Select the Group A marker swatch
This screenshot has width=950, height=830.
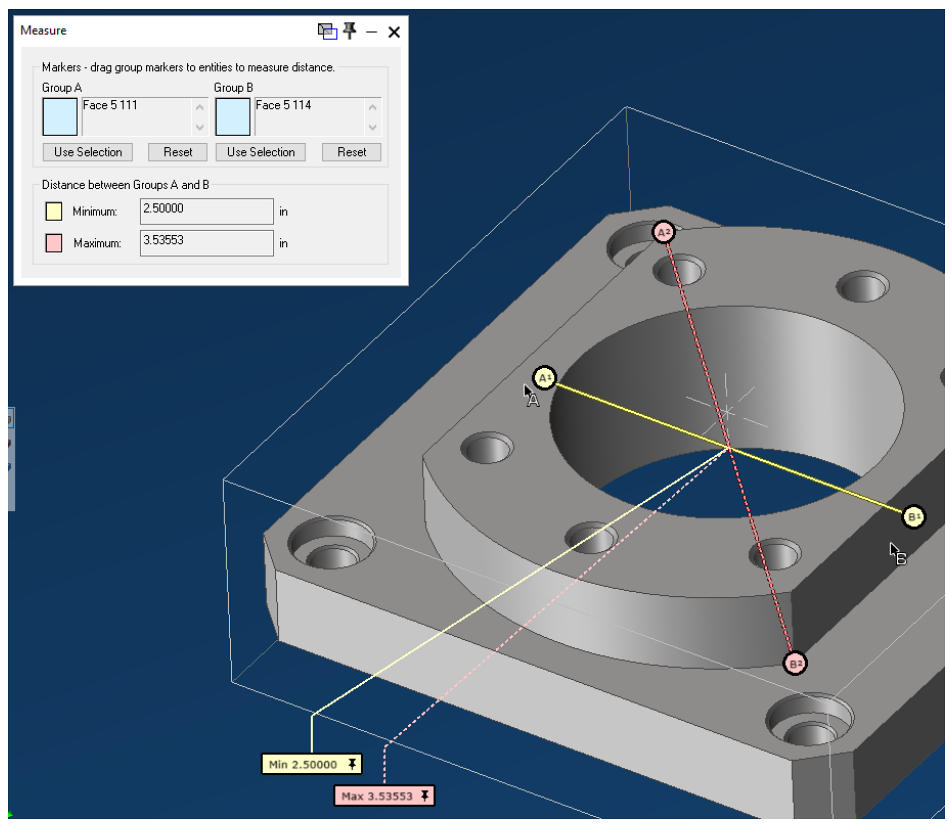pyautogui.click(x=60, y=117)
